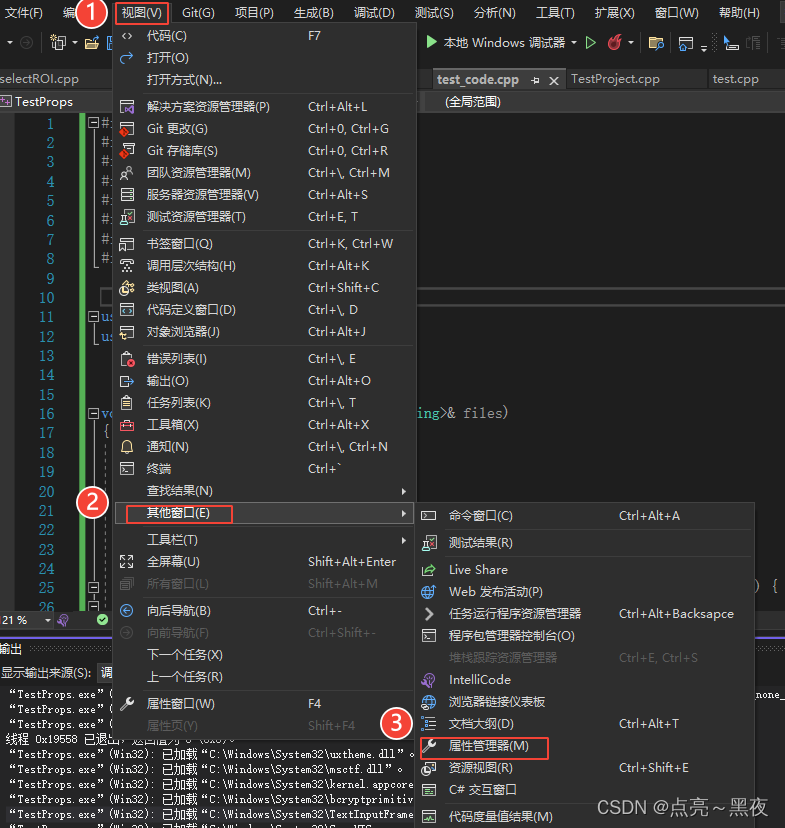Click the Live Share icon
Image resolution: width=785 pixels, height=828 pixels.
(429, 570)
